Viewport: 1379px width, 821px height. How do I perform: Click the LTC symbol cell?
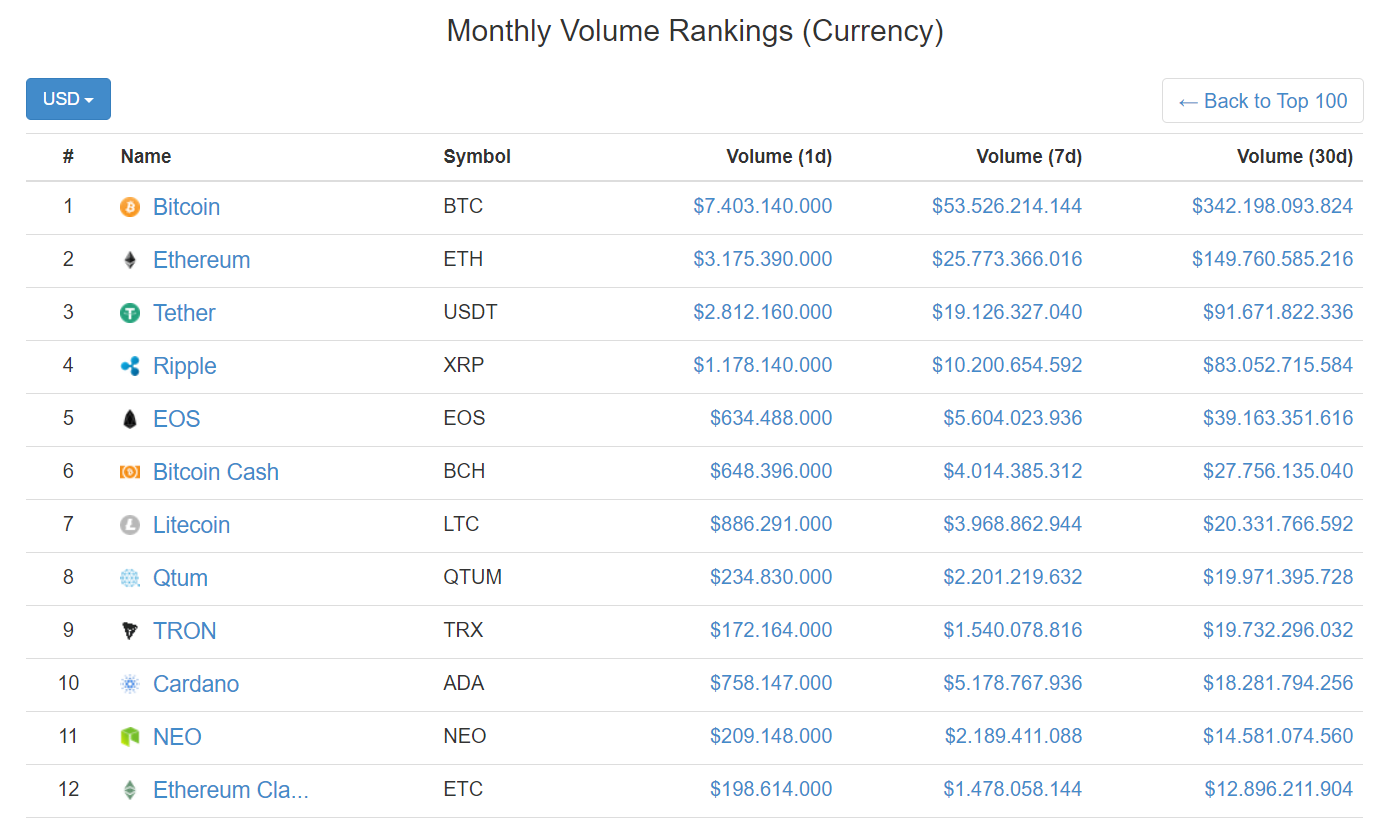[x=461, y=524]
